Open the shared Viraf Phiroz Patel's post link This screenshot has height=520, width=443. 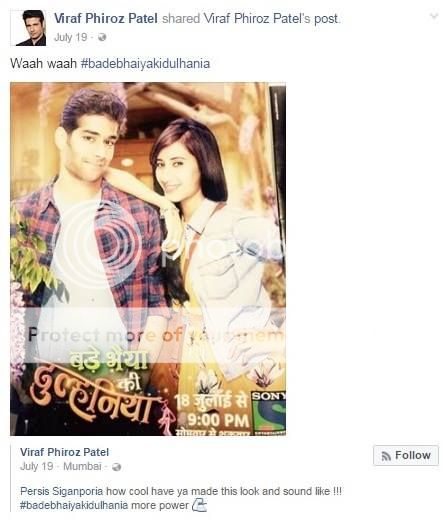pos(271,19)
